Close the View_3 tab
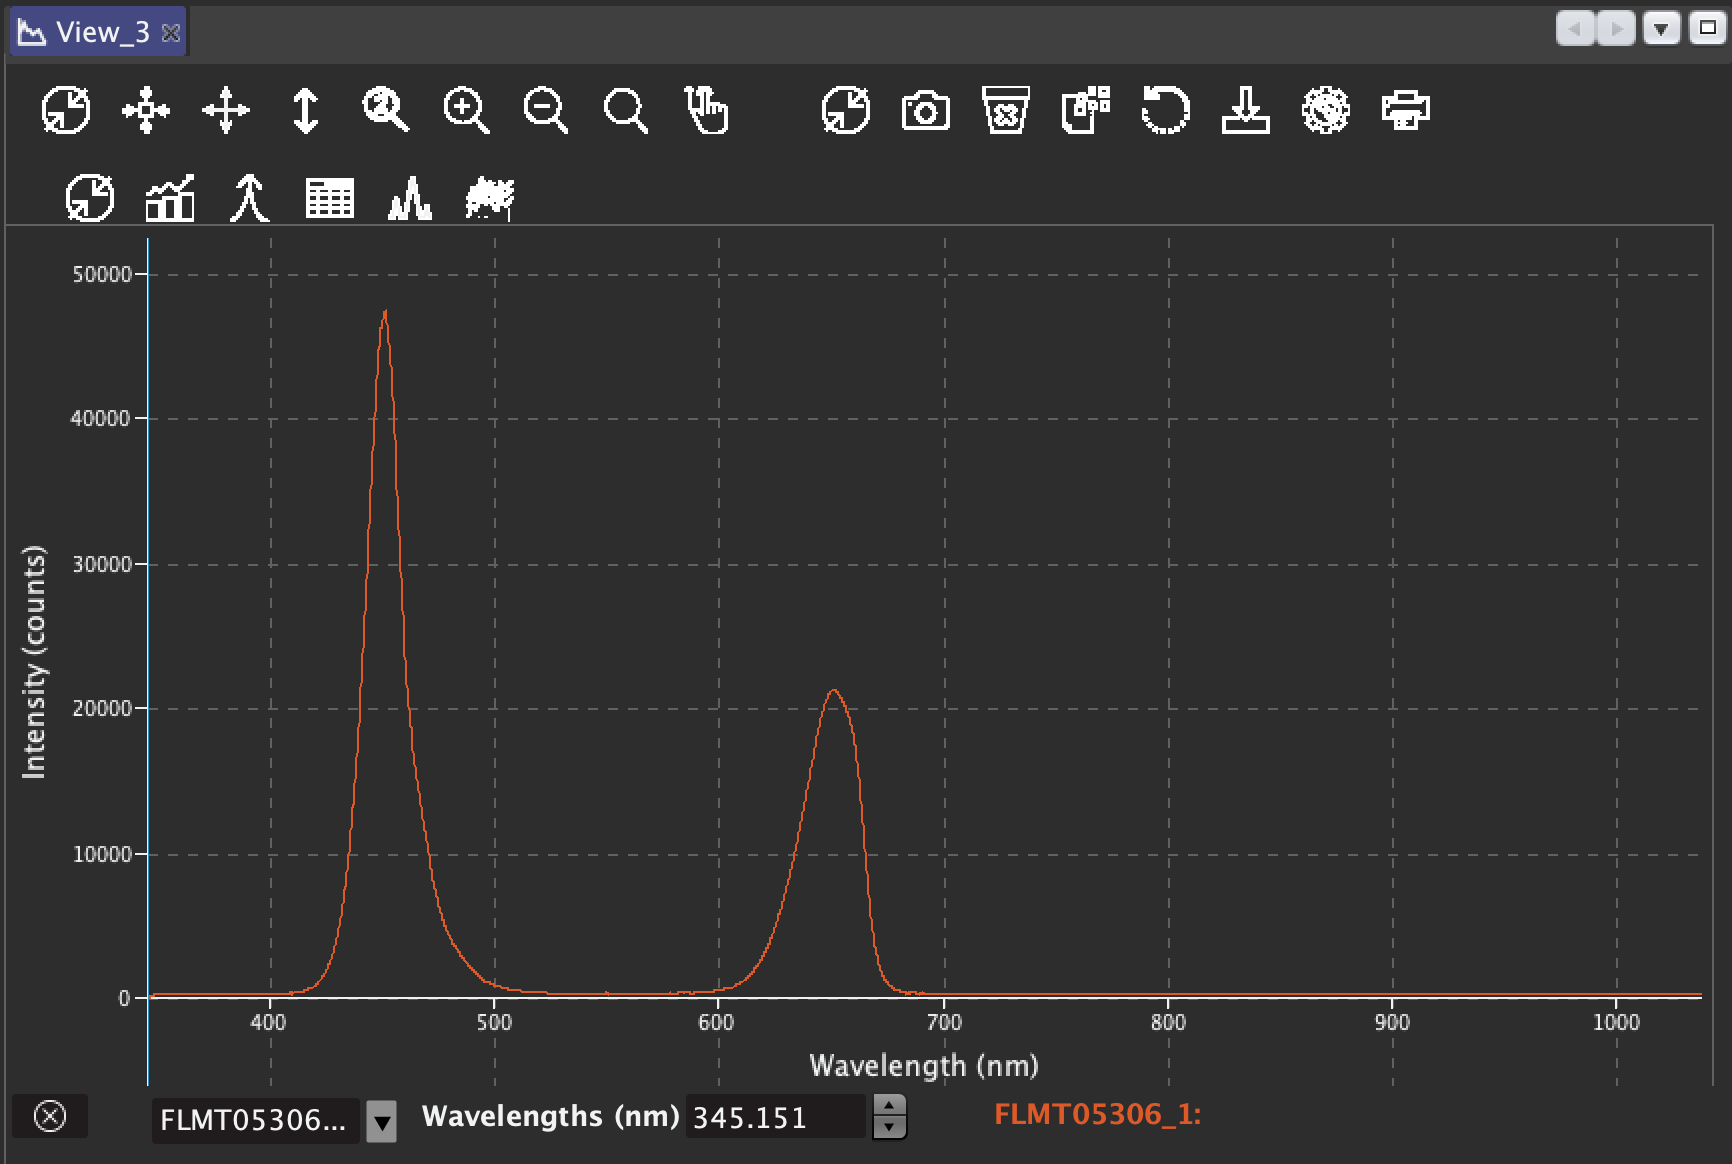This screenshot has height=1164, width=1732. 171,33
